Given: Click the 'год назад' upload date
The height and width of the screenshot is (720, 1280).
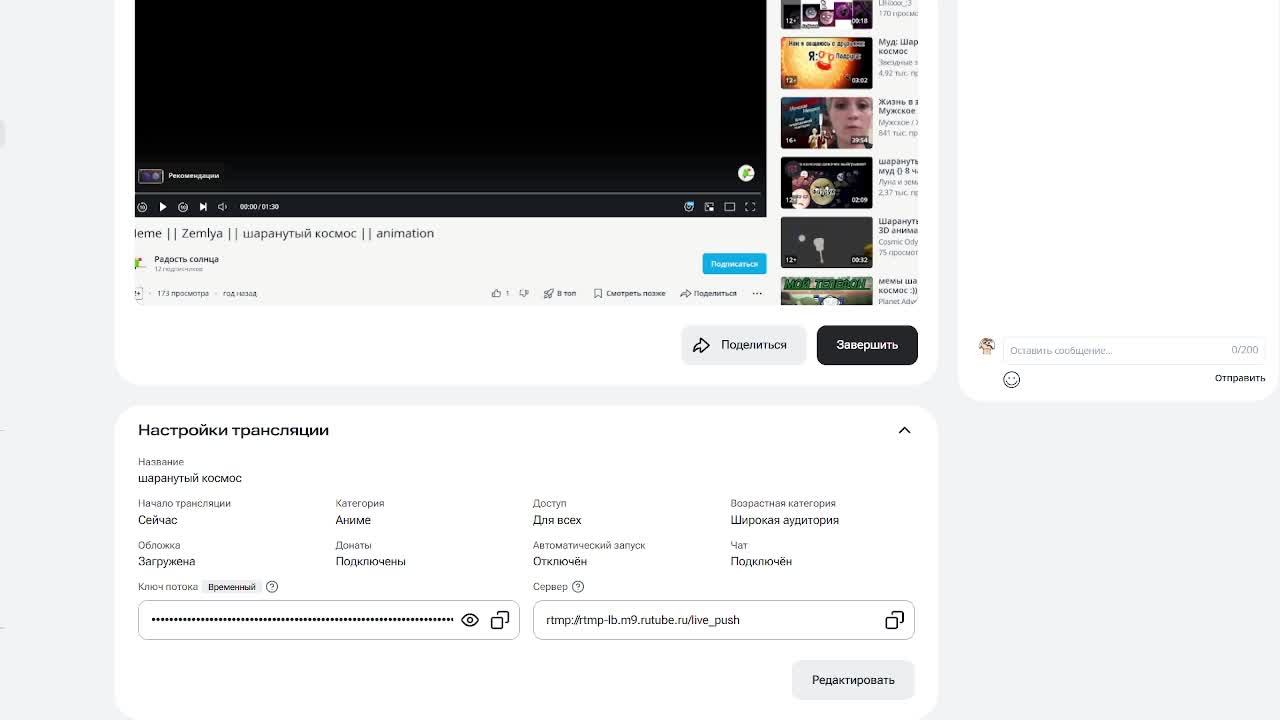Looking at the screenshot, I should point(240,293).
